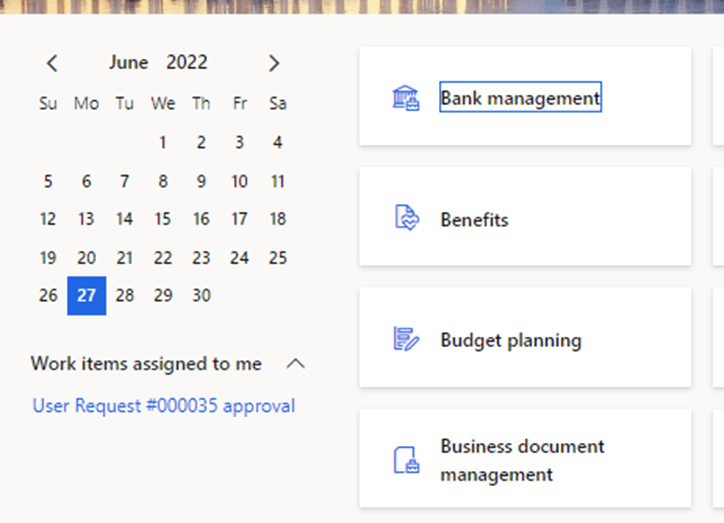724x523 pixels.
Task: Open the Bank management workspace
Action: tap(520, 98)
